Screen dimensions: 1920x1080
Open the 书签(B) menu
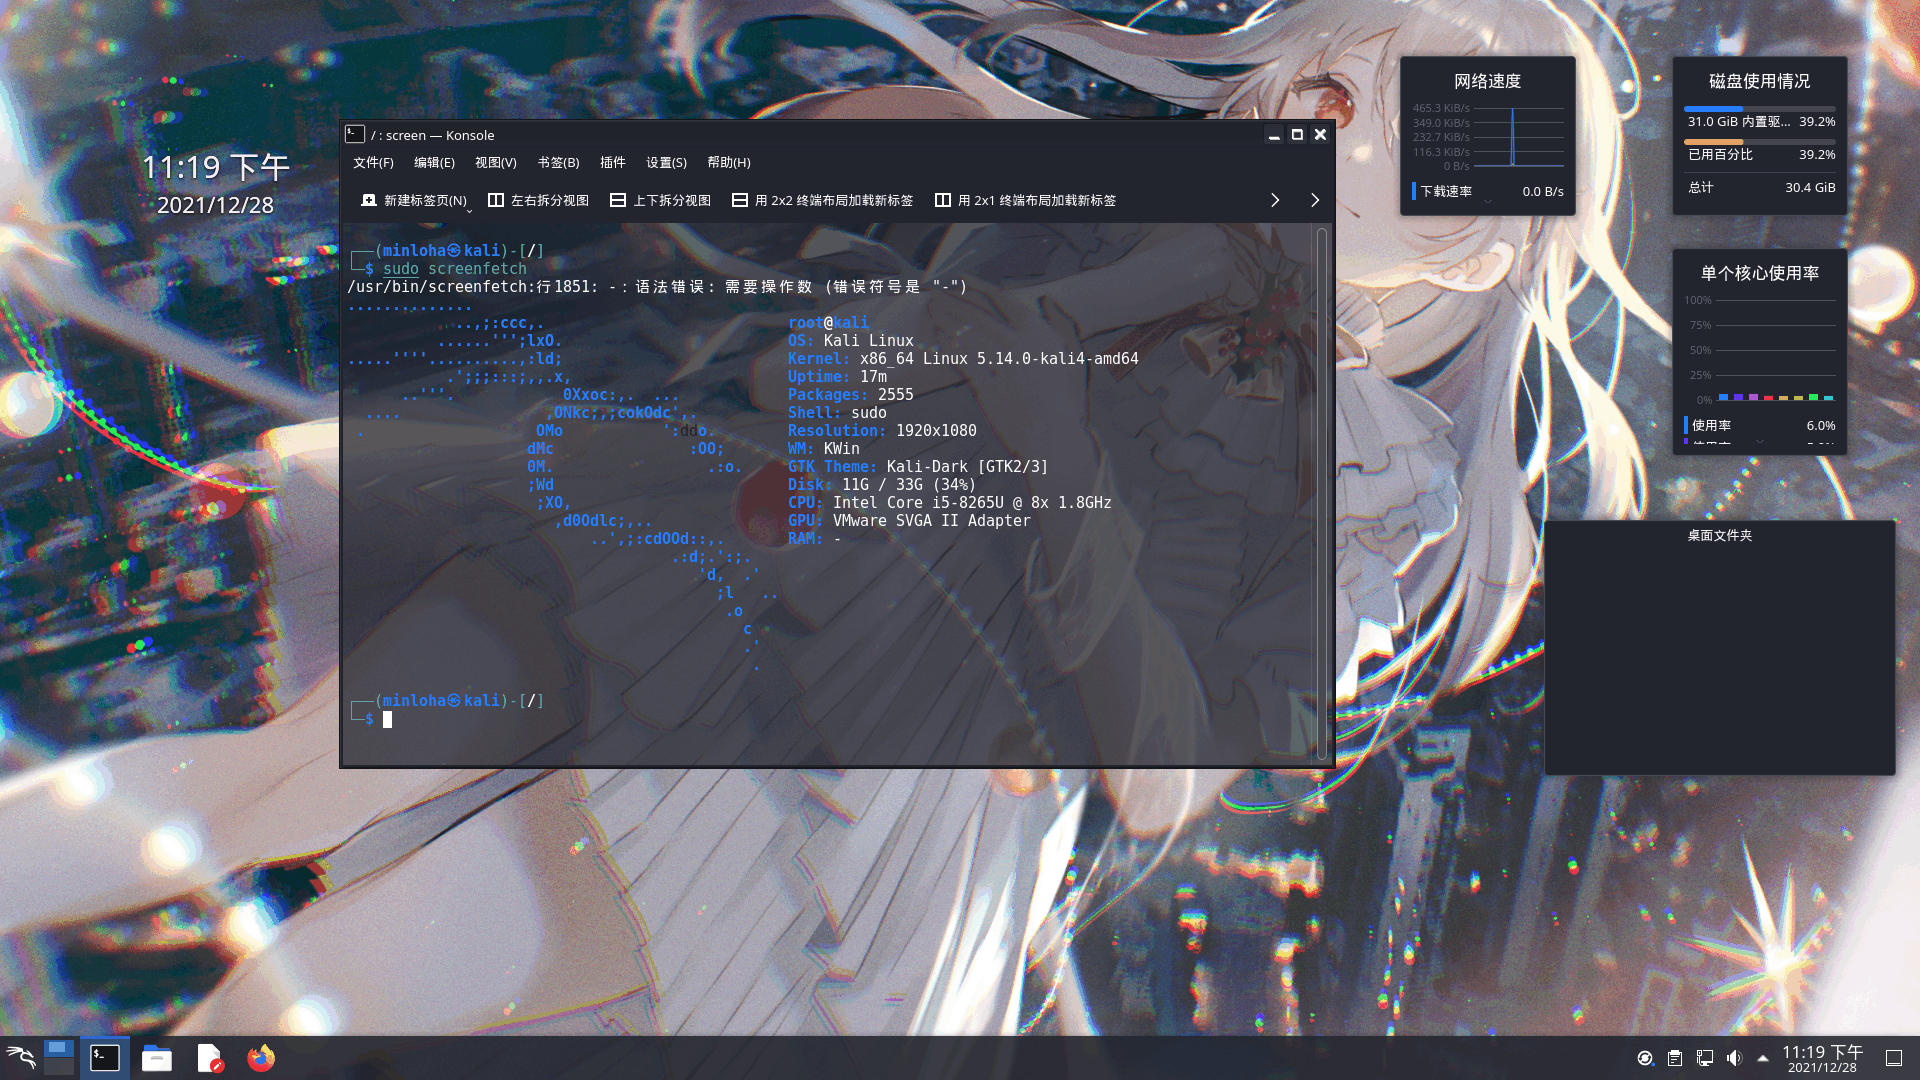558,162
